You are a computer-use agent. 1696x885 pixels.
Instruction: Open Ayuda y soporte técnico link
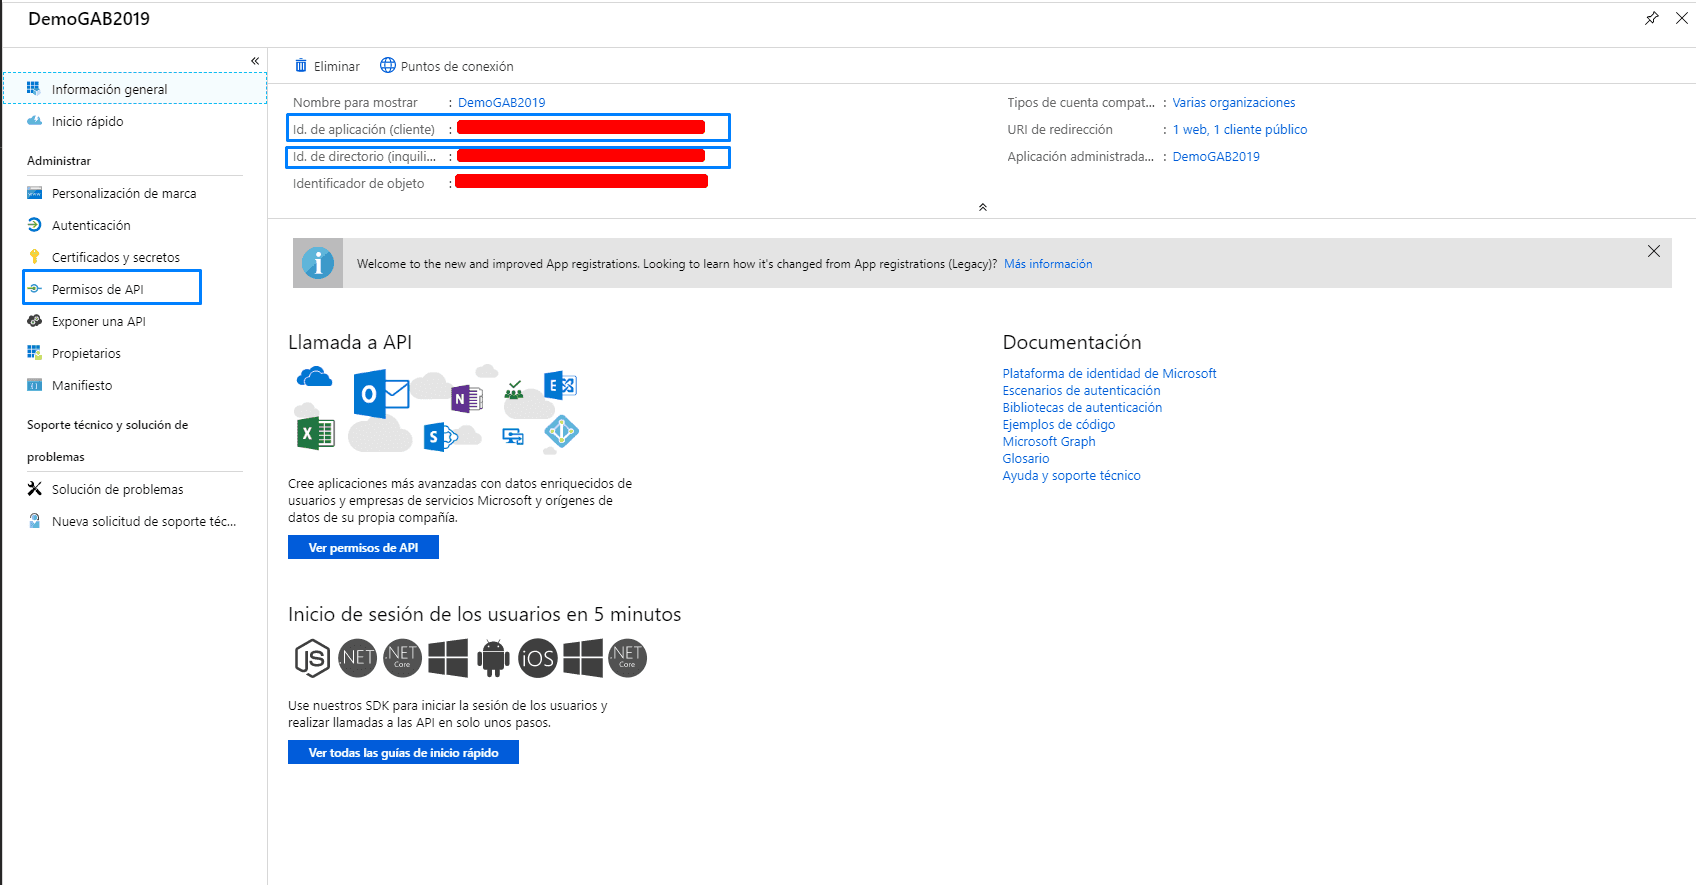[x=1071, y=475]
